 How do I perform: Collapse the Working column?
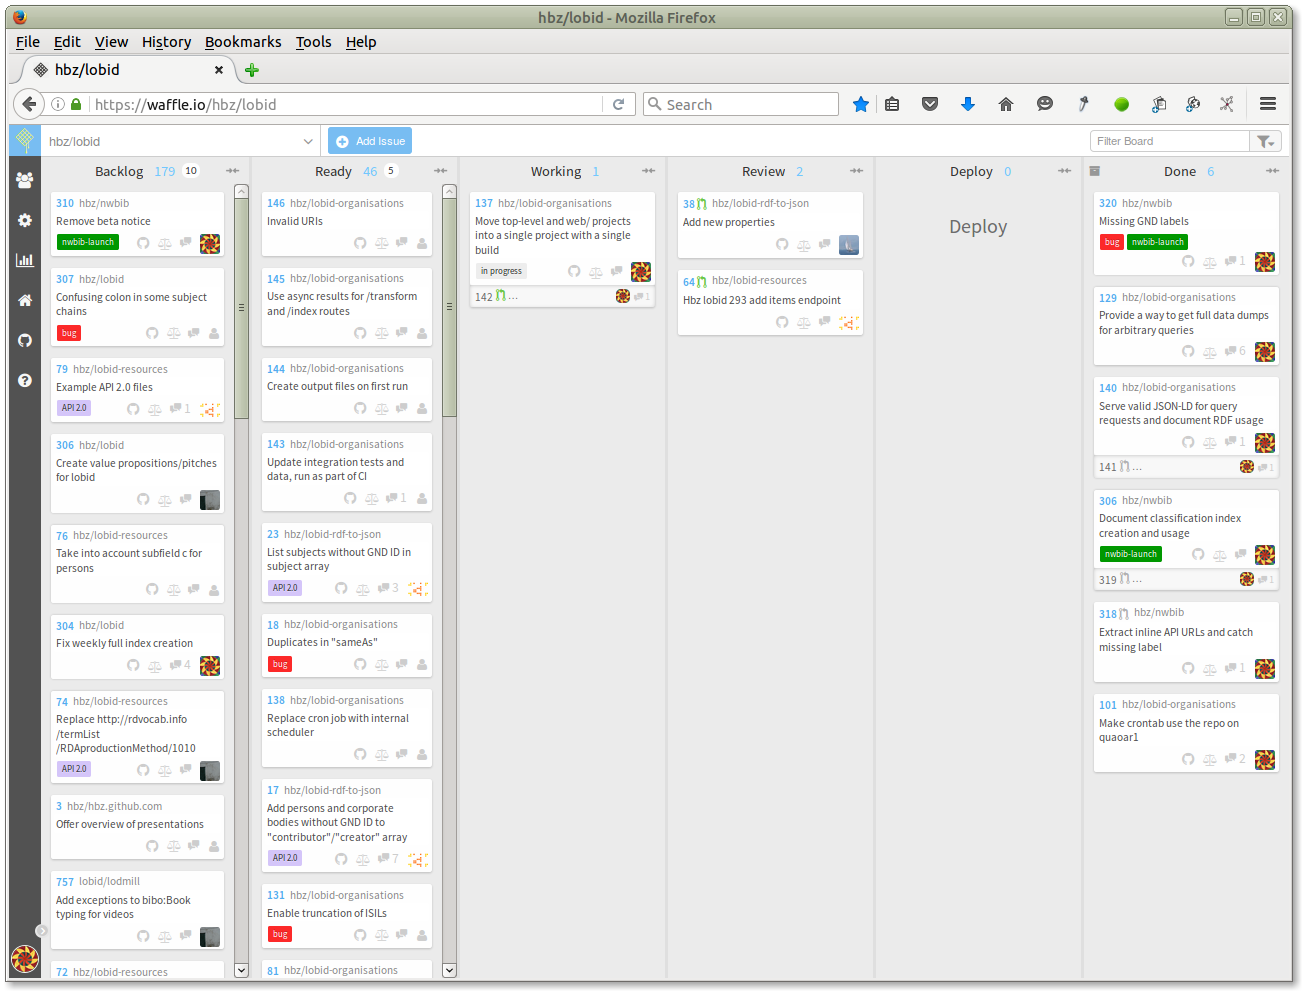648,171
